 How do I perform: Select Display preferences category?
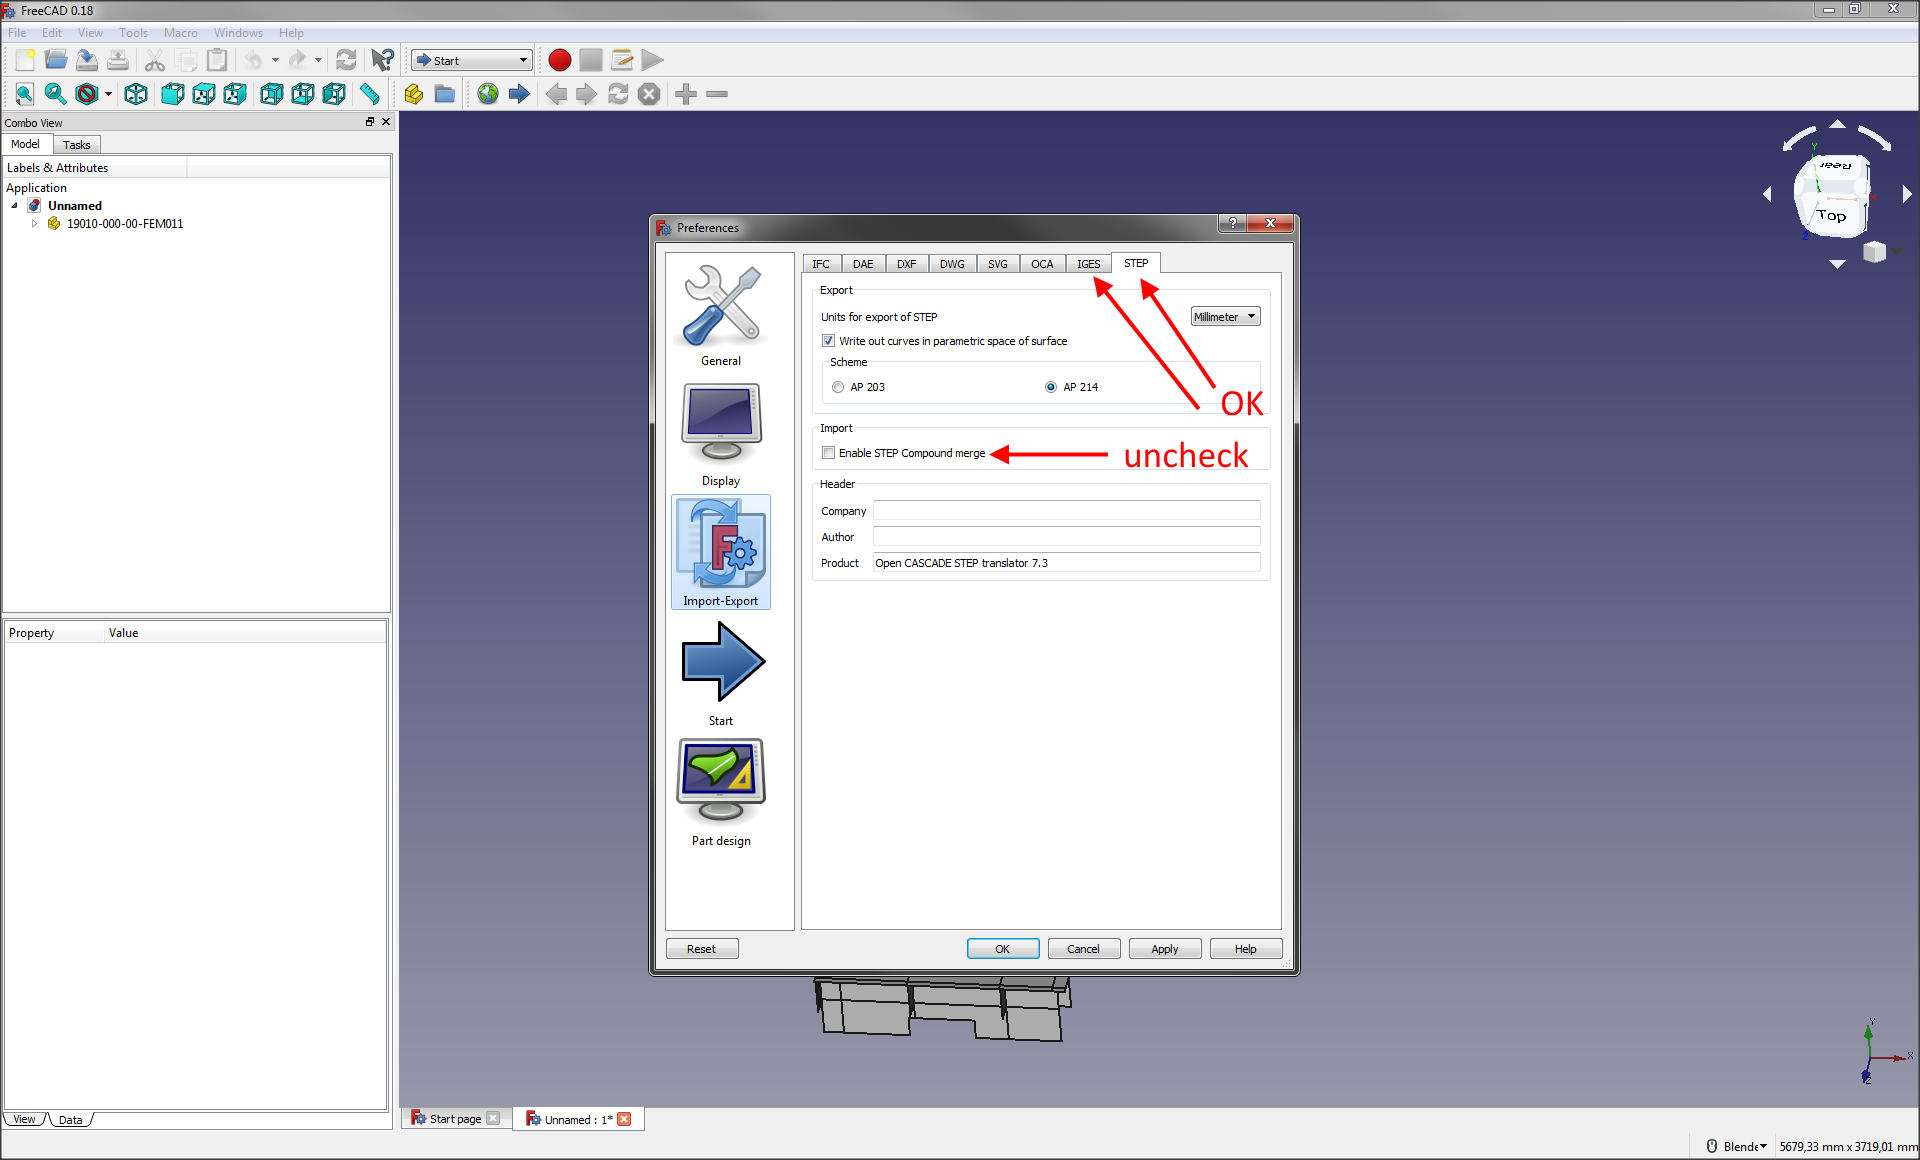(x=721, y=436)
